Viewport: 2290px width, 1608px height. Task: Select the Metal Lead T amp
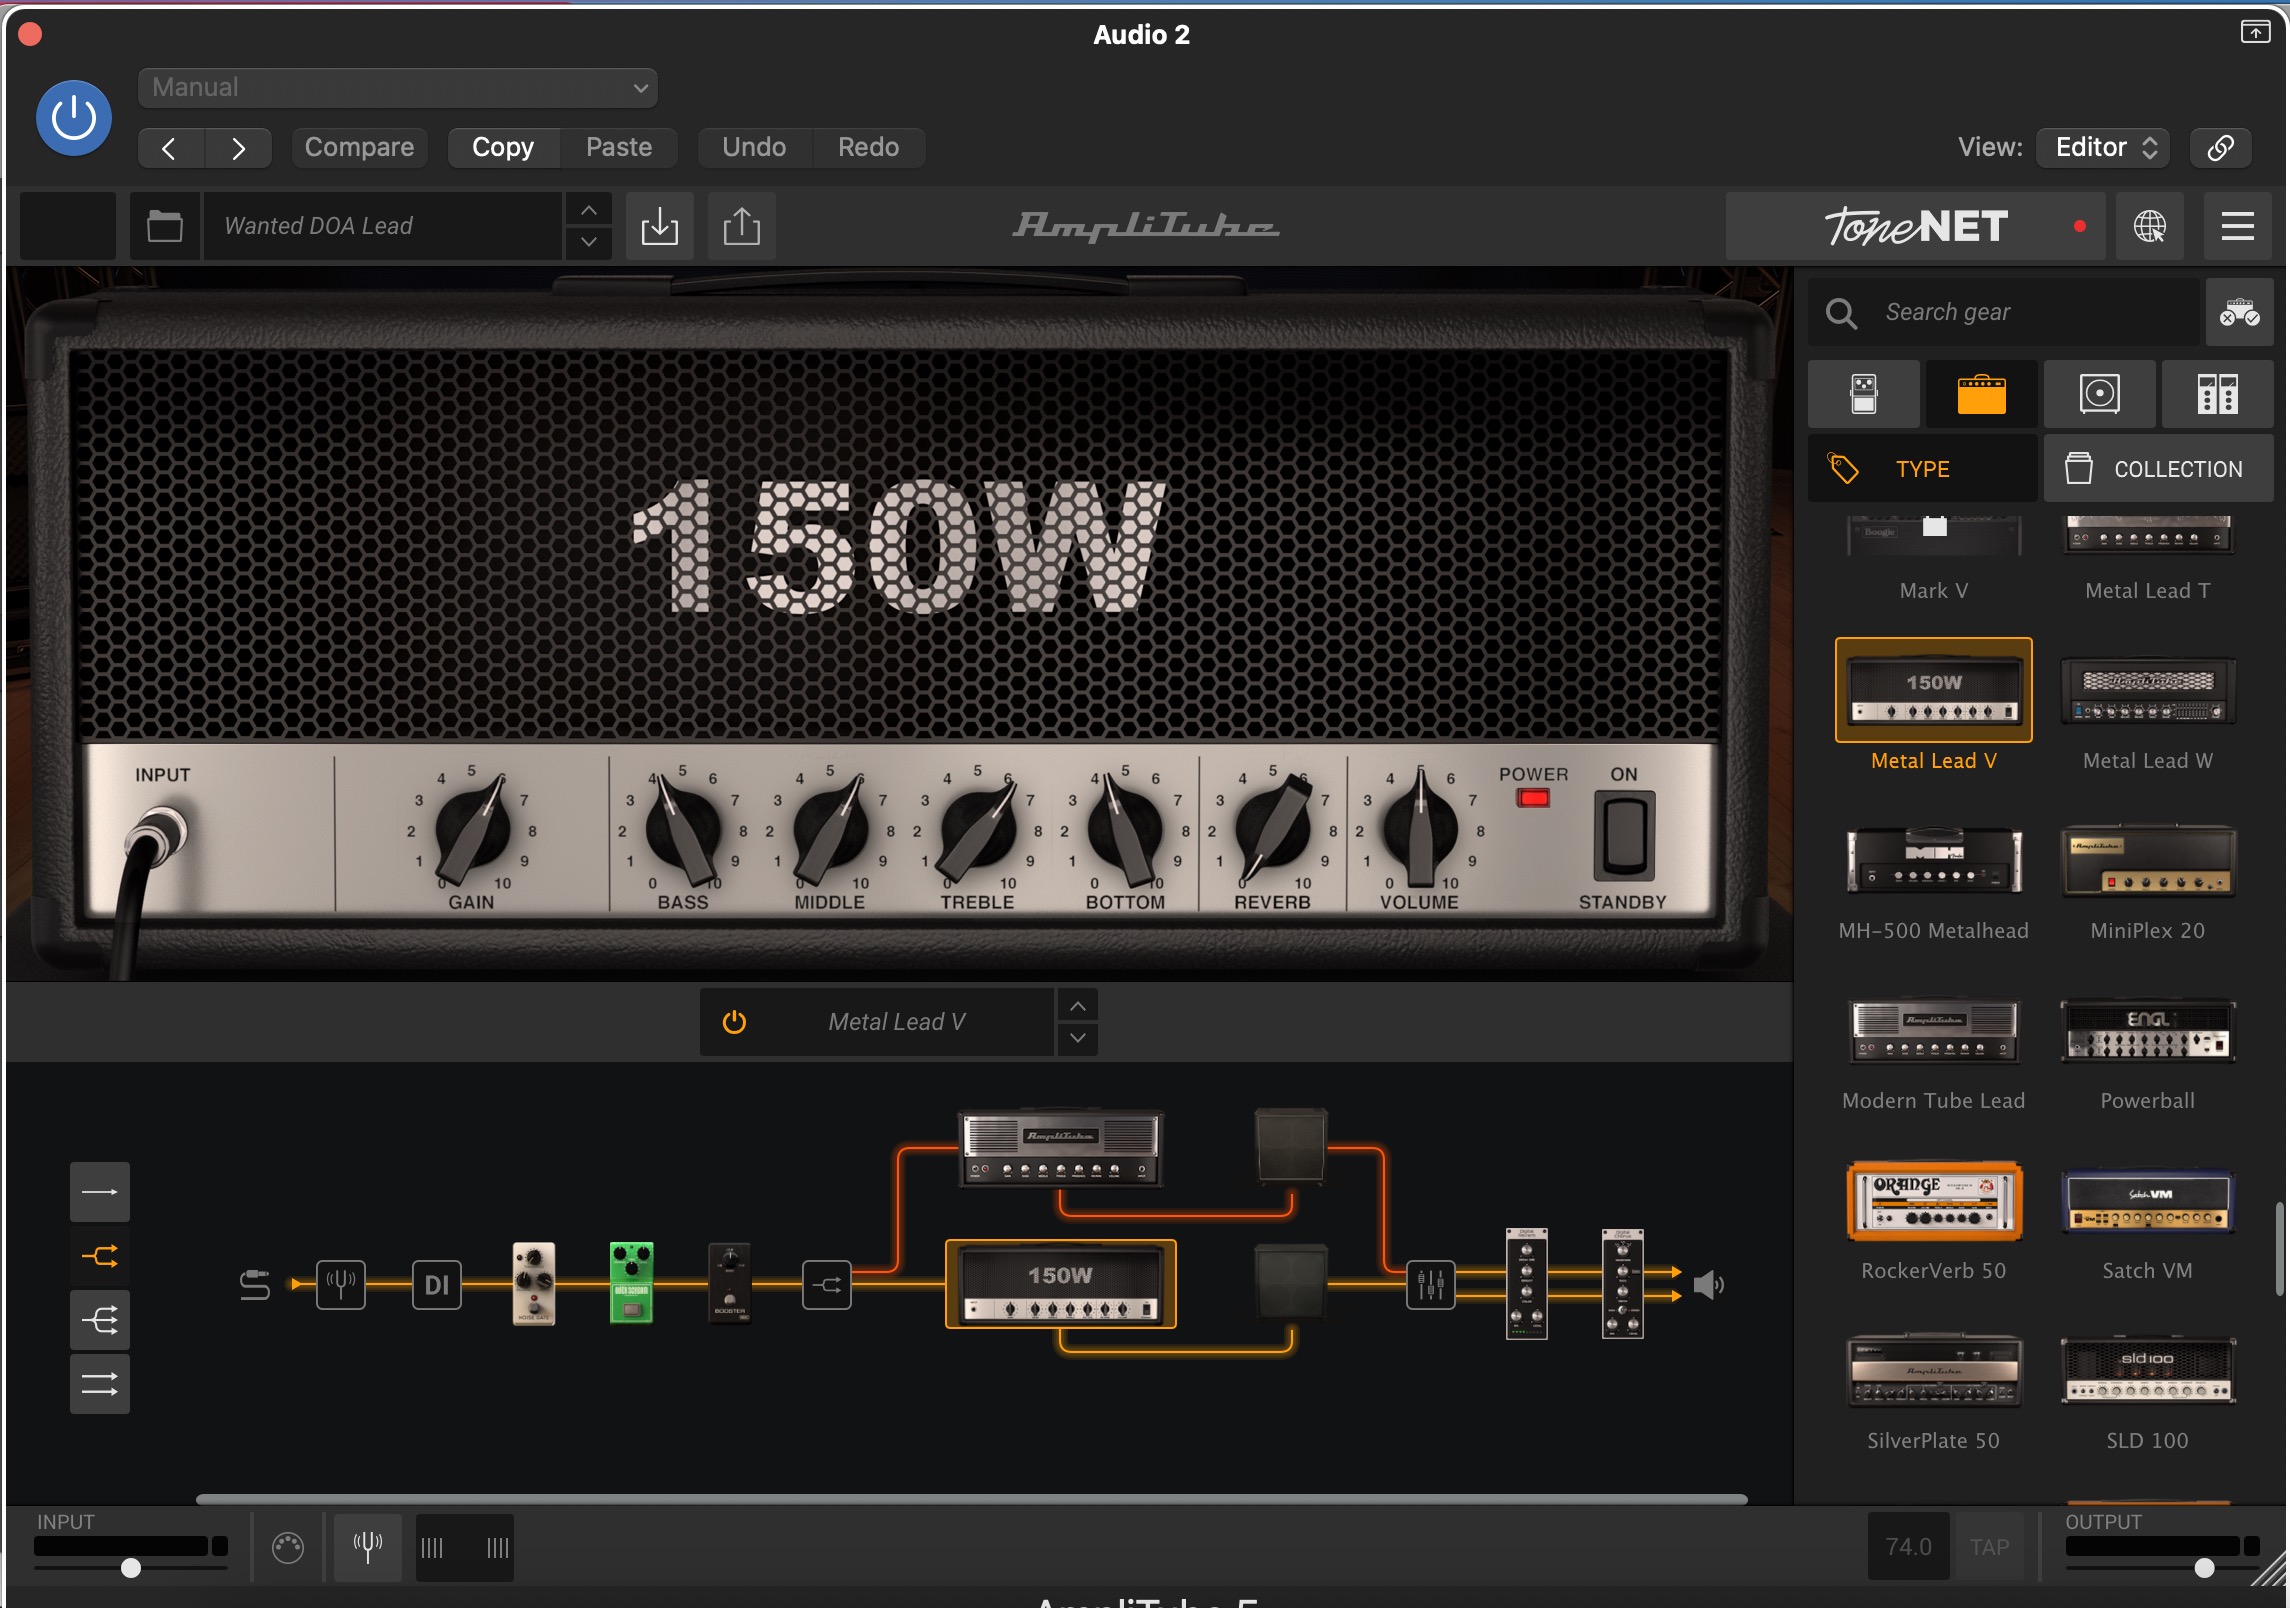[2148, 558]
